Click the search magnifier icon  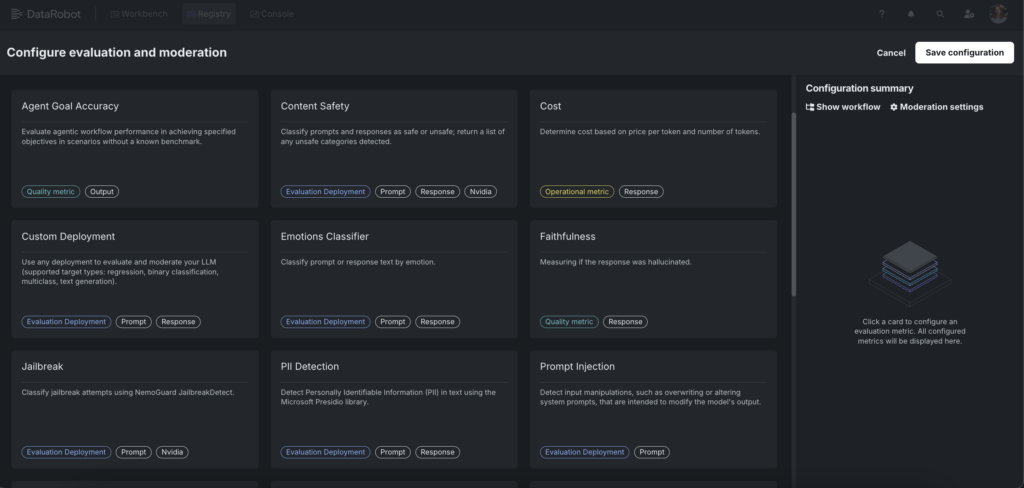[x=939, y=14]
